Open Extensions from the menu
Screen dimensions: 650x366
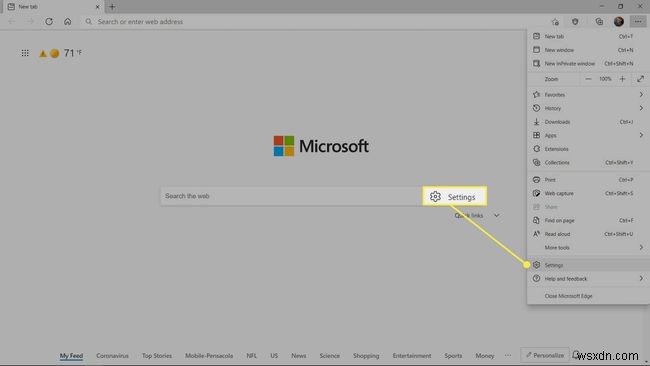coord(588,149)
